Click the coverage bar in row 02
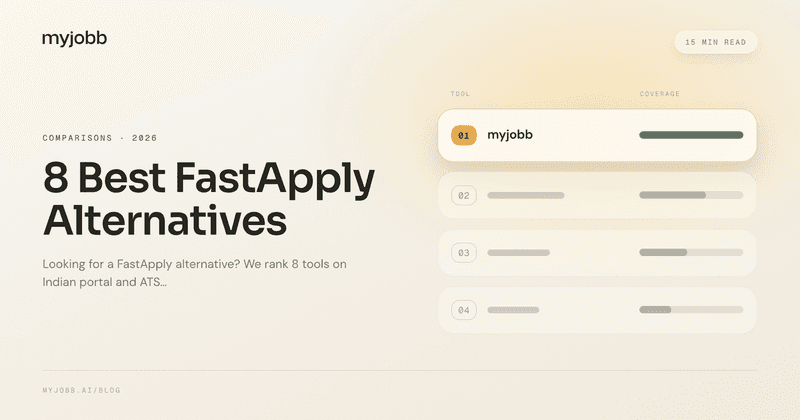 (x=691, y=195)
